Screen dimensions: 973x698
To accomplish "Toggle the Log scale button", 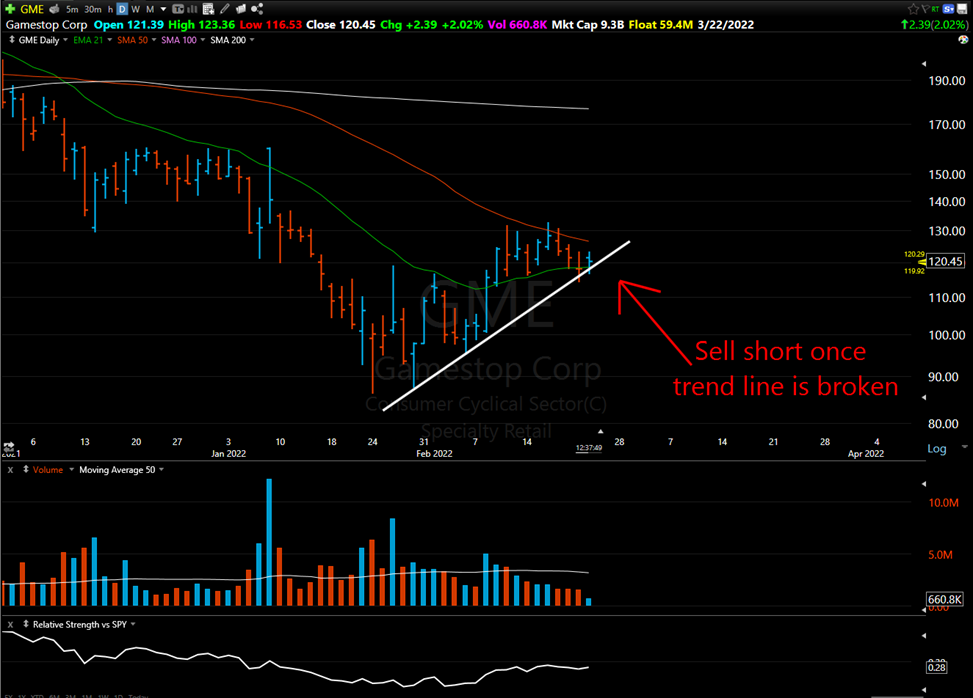I will pyautogui.click(x=936, y=449).
